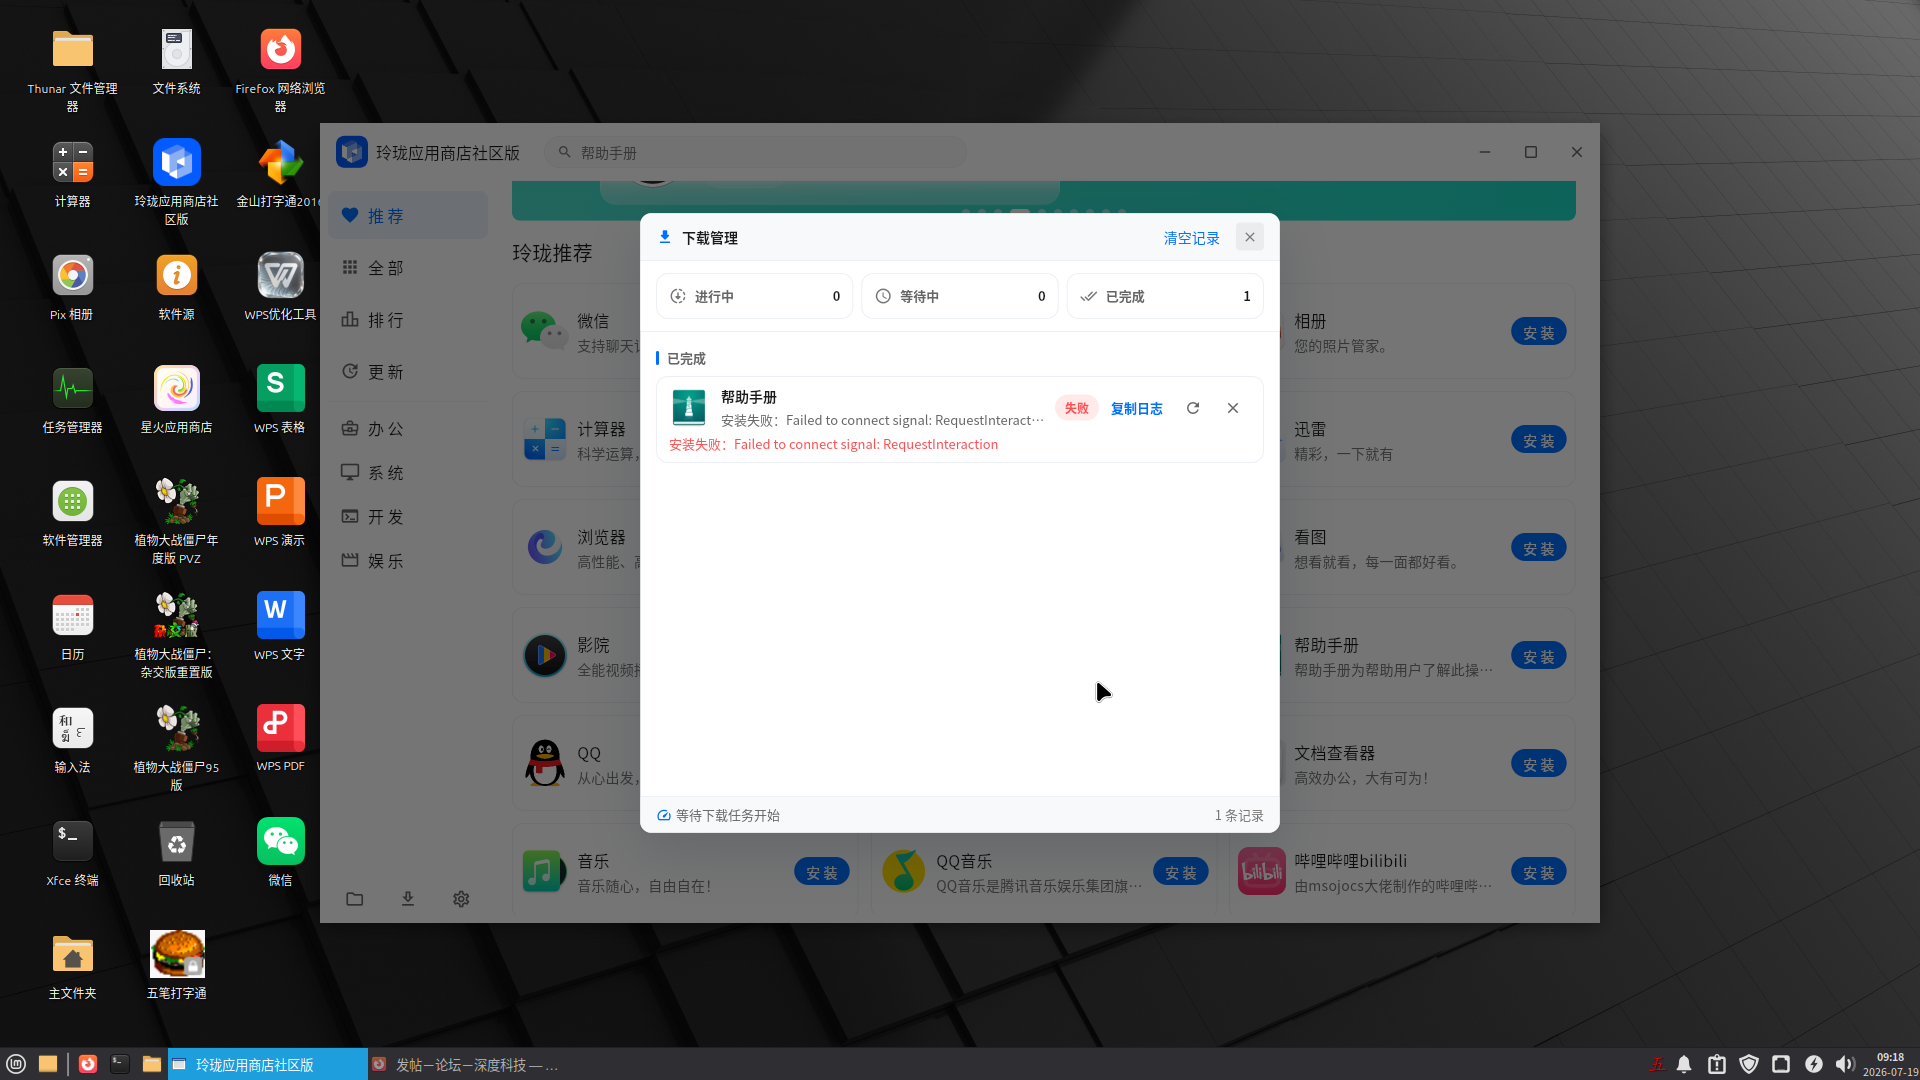Install 文档查看器 app
This screenshot has width=1920, height=1080.
[x=1538, y=764]
